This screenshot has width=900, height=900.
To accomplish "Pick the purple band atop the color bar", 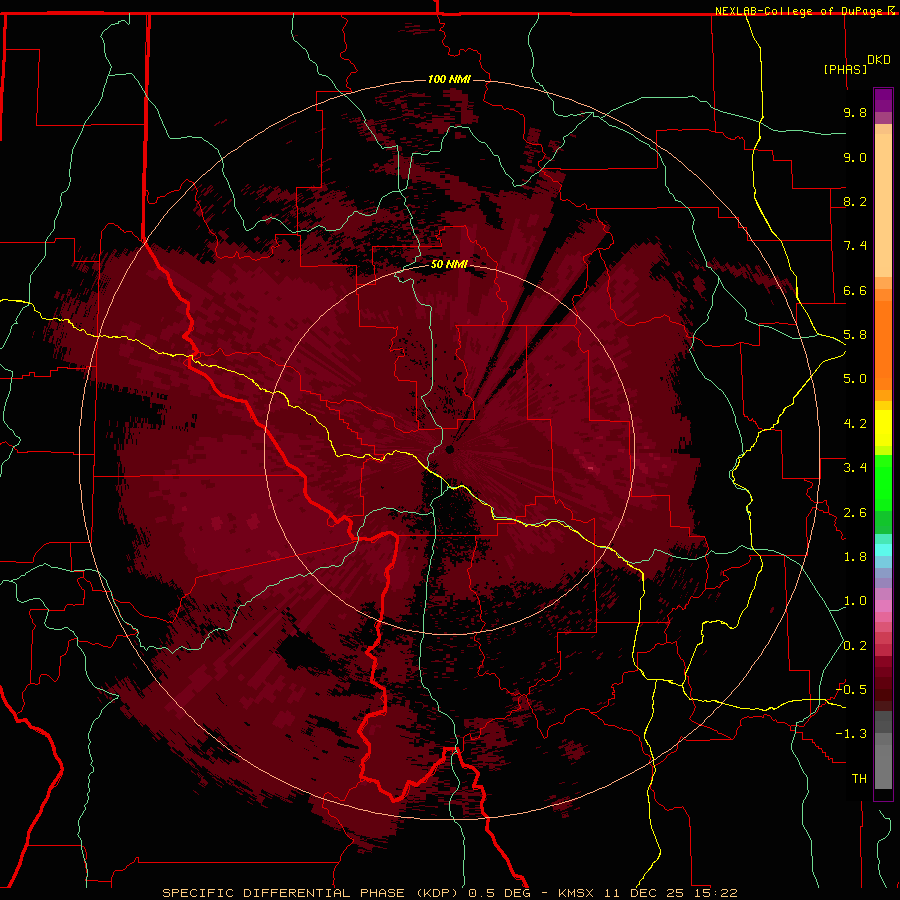I will tap(883, 100).
